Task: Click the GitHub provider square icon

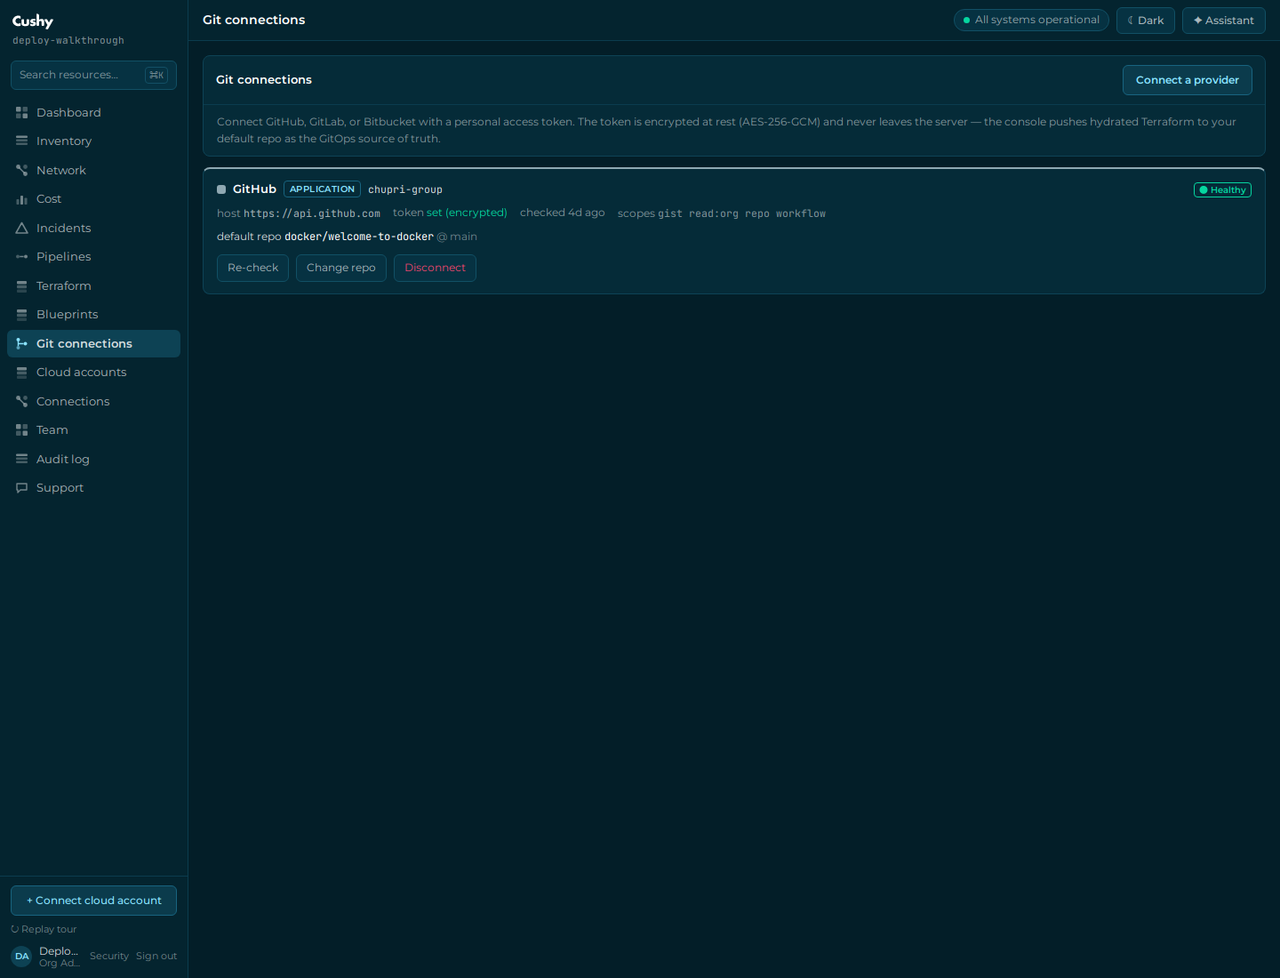Action: (221, 189)
